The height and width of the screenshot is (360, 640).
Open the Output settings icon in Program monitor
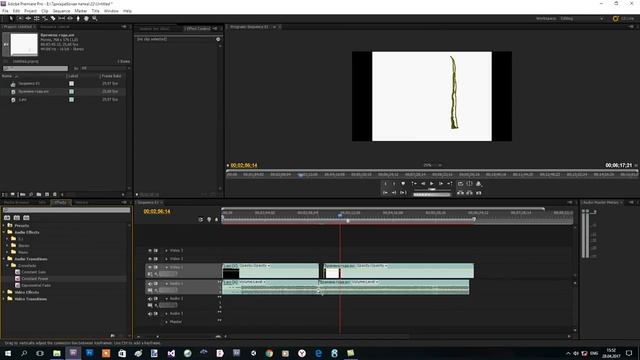[479, 184]
